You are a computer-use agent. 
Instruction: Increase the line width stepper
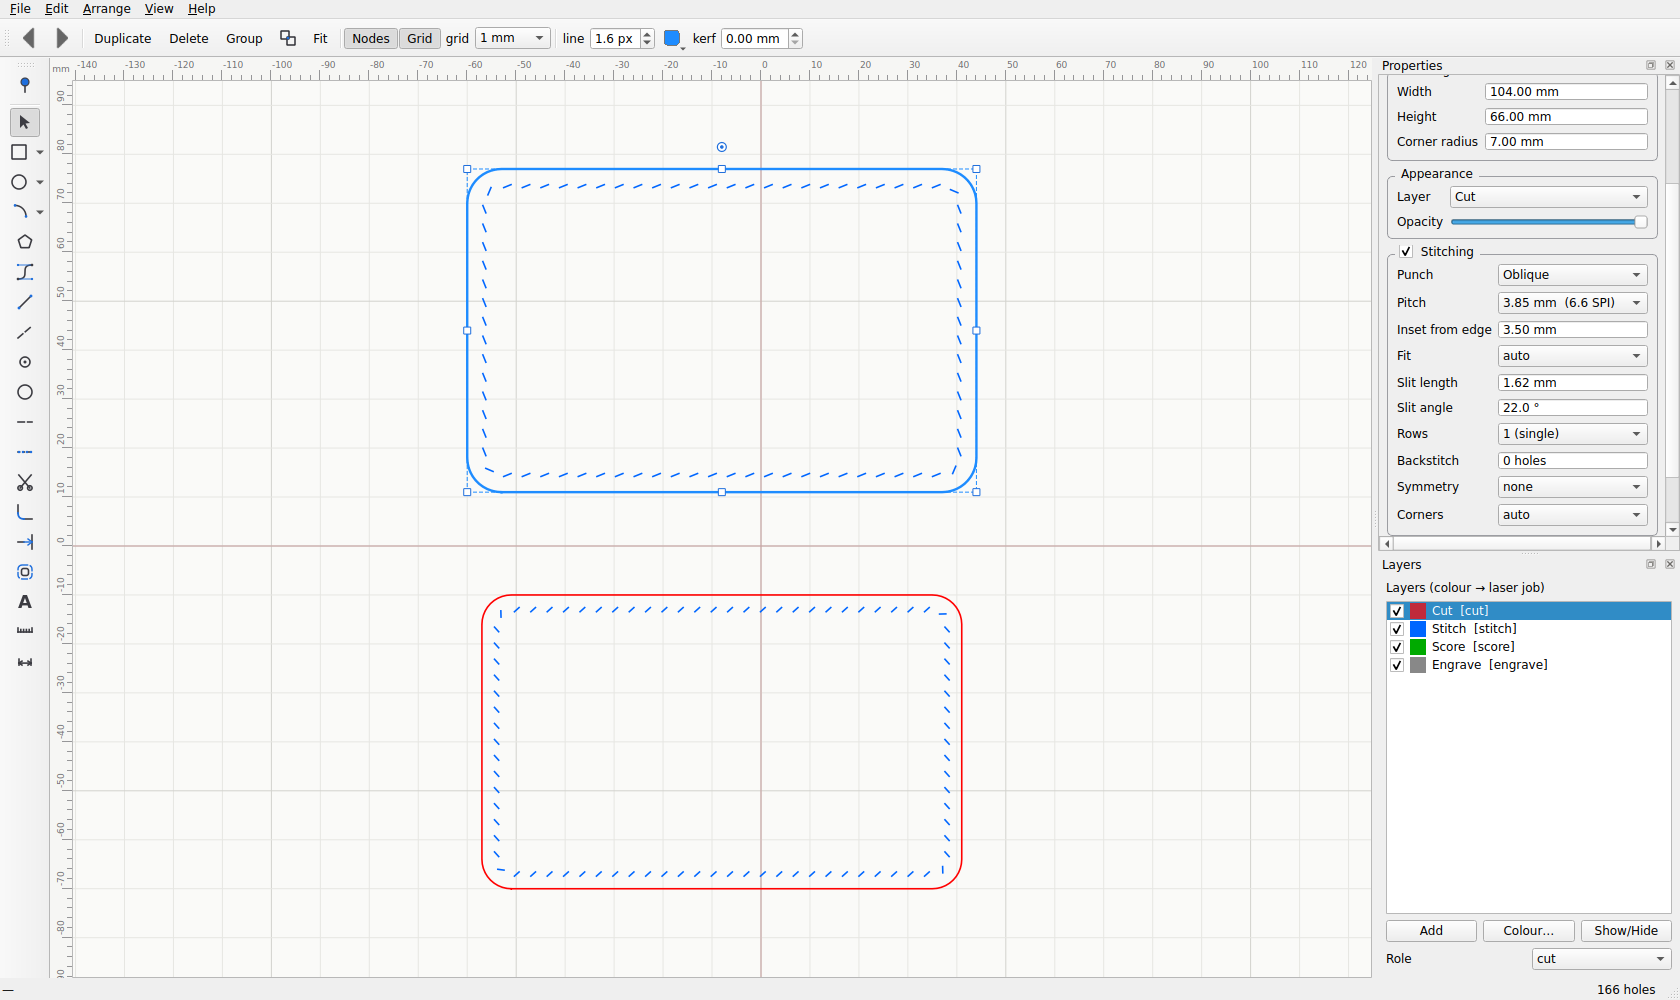point(647,34)
